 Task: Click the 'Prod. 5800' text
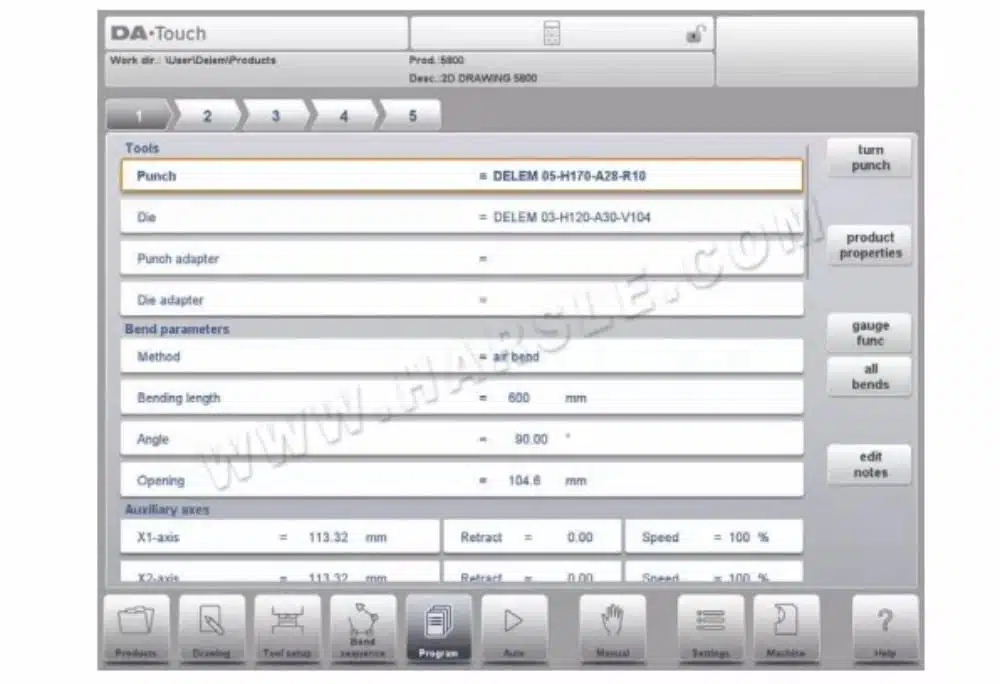436,60
